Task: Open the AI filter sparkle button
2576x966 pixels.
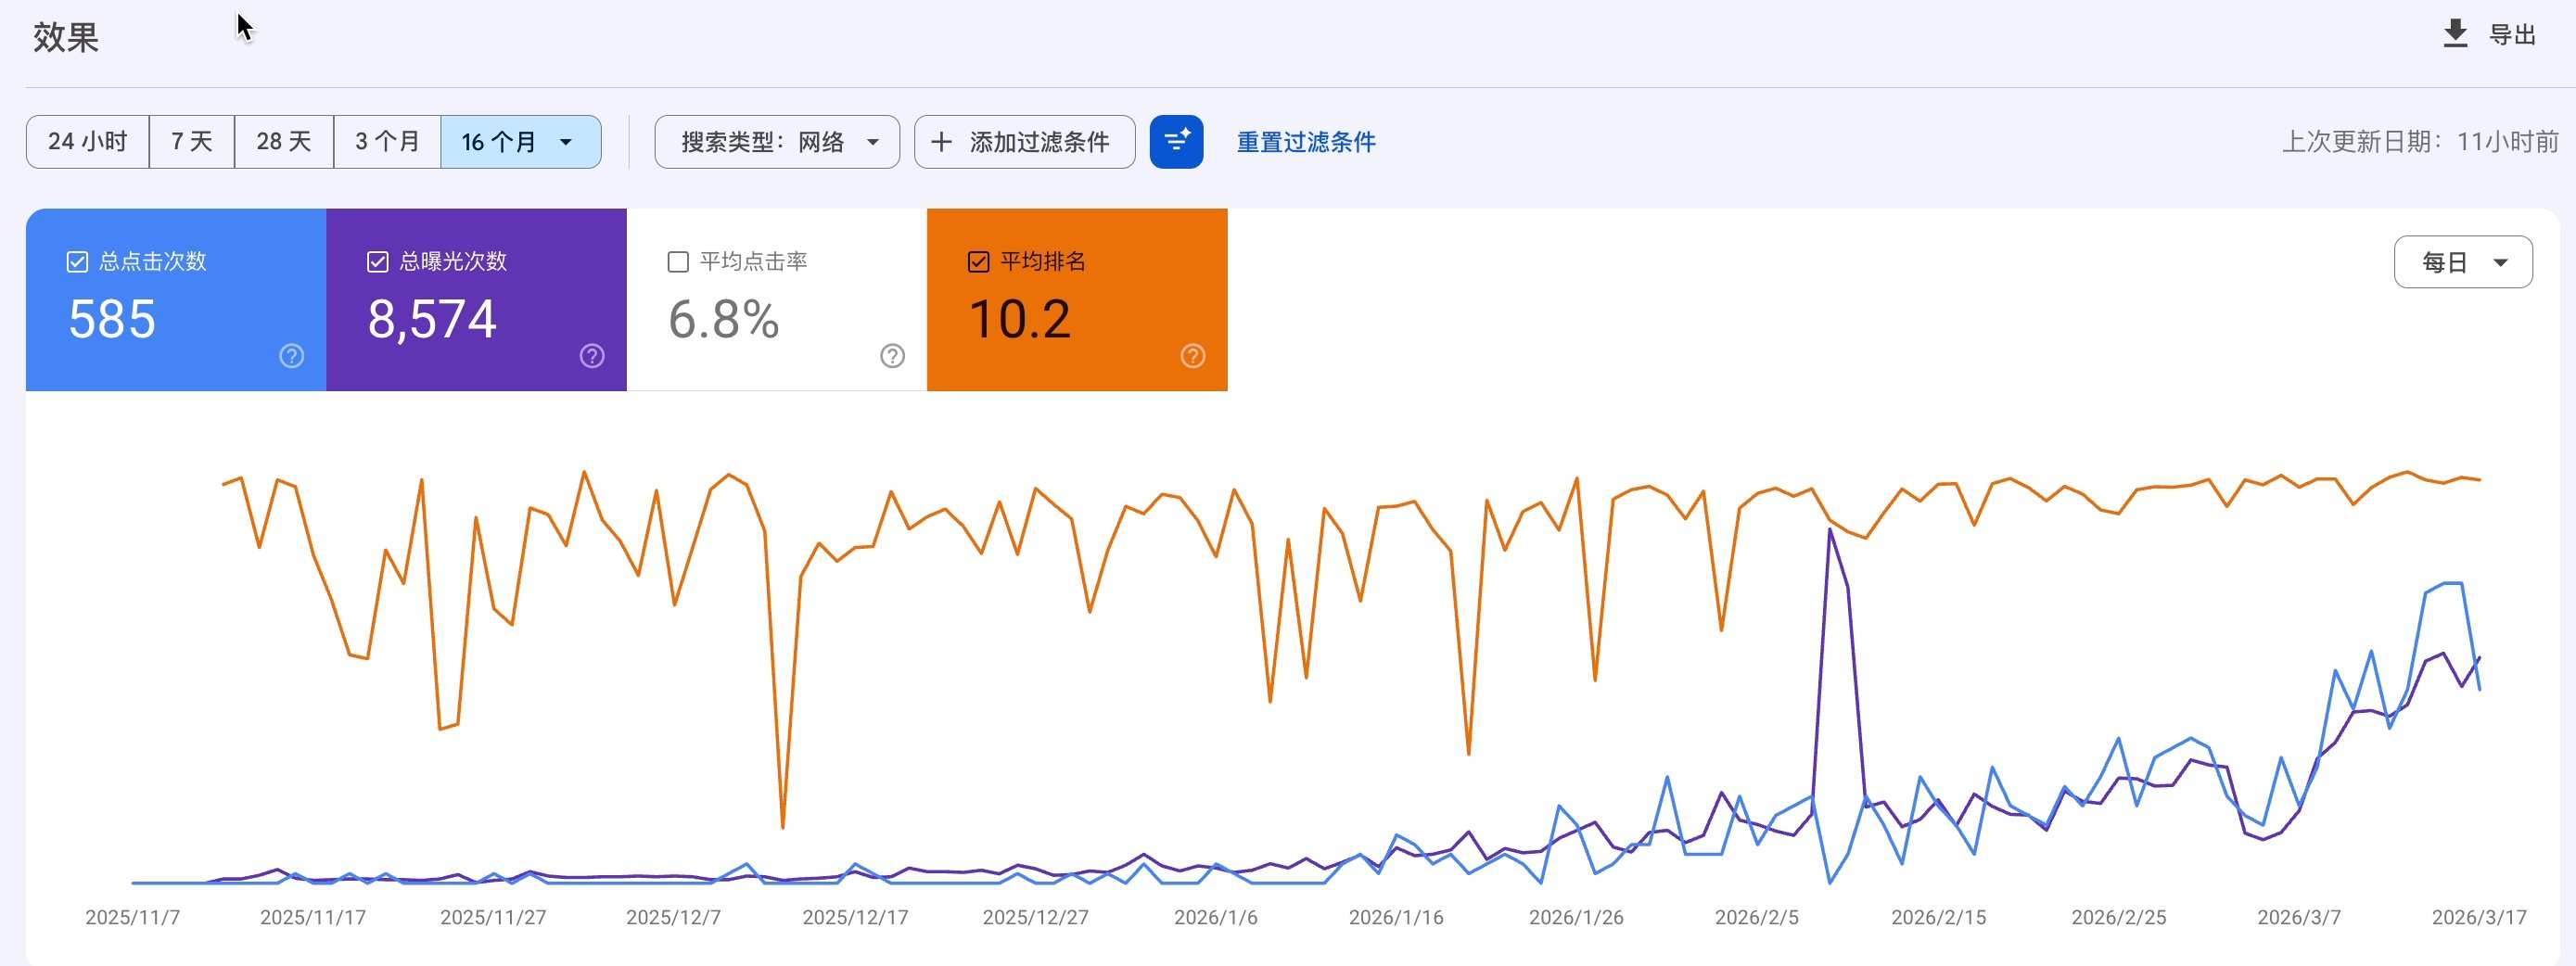Action: tap(1176, 142)
